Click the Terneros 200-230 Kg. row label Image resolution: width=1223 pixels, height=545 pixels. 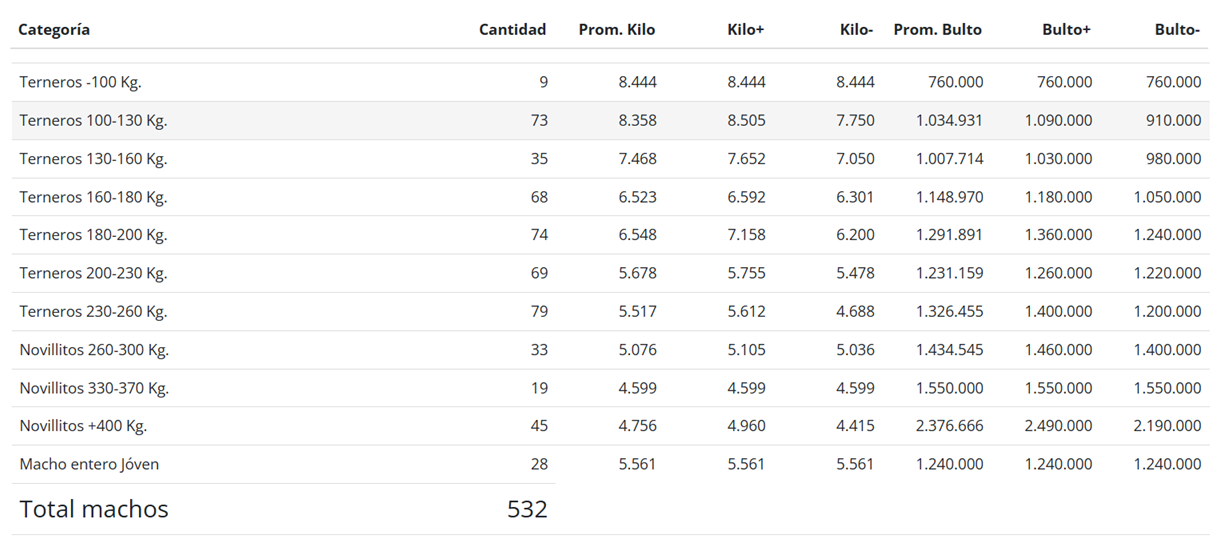[93, 273]
